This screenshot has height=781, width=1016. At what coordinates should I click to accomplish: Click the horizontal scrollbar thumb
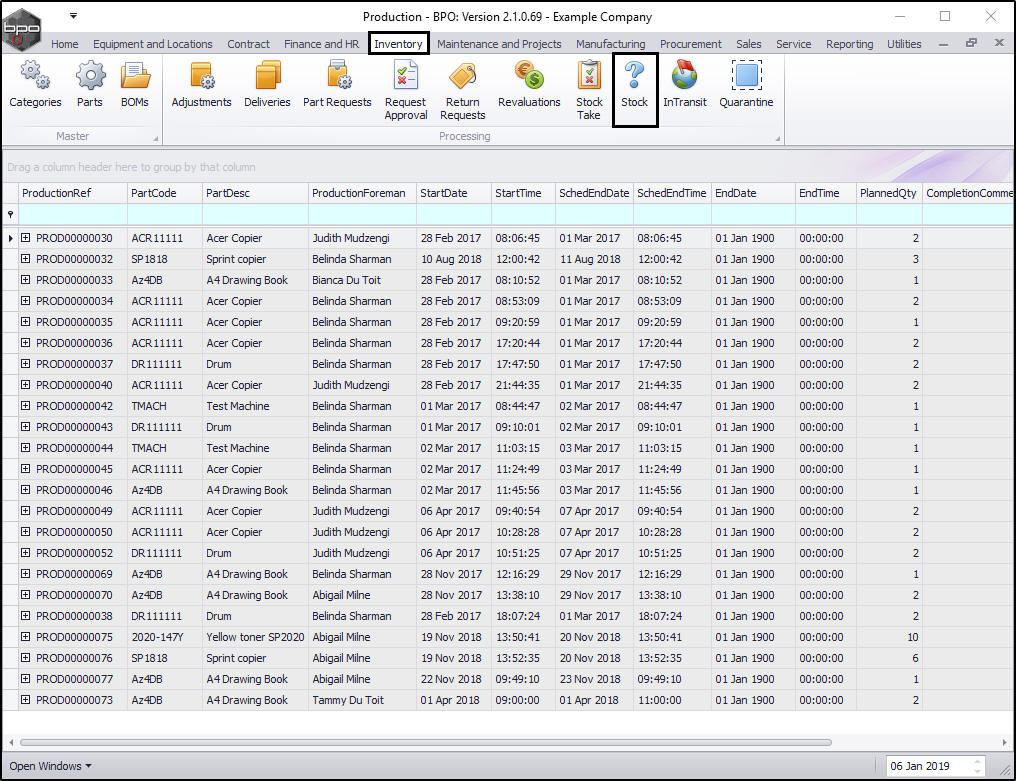[x=426, y=743]
